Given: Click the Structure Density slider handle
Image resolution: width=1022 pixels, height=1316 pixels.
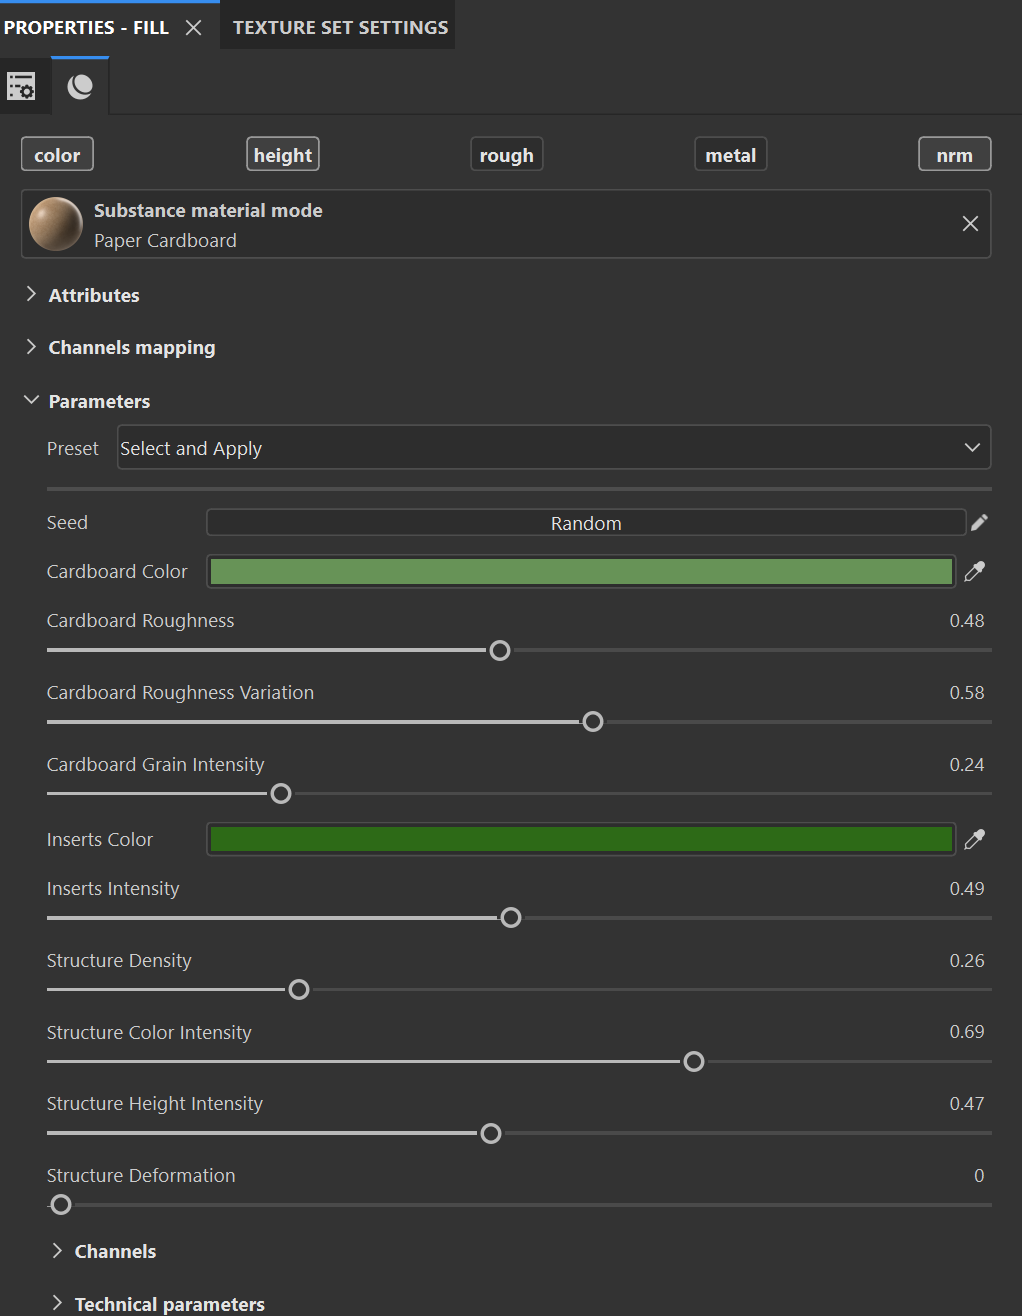Looking at the screenshot, I should click(299, 990).
